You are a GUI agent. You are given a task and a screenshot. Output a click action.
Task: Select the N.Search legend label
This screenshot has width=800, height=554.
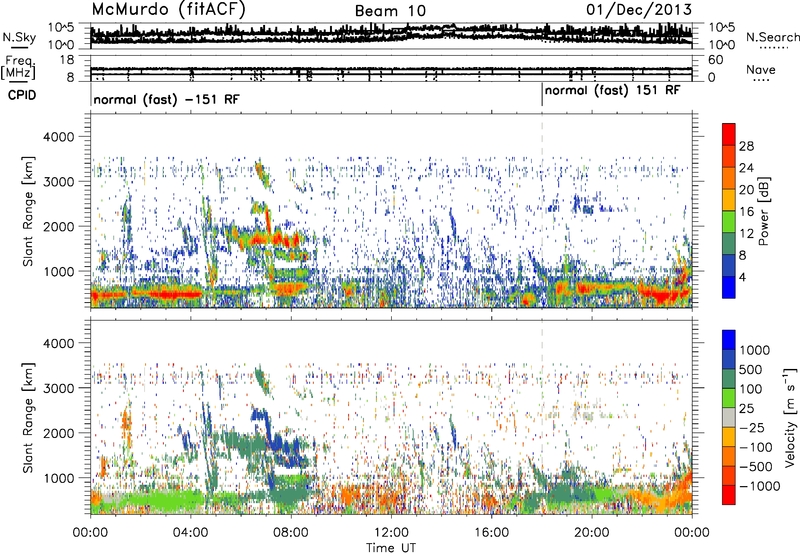tap(772, 37)
